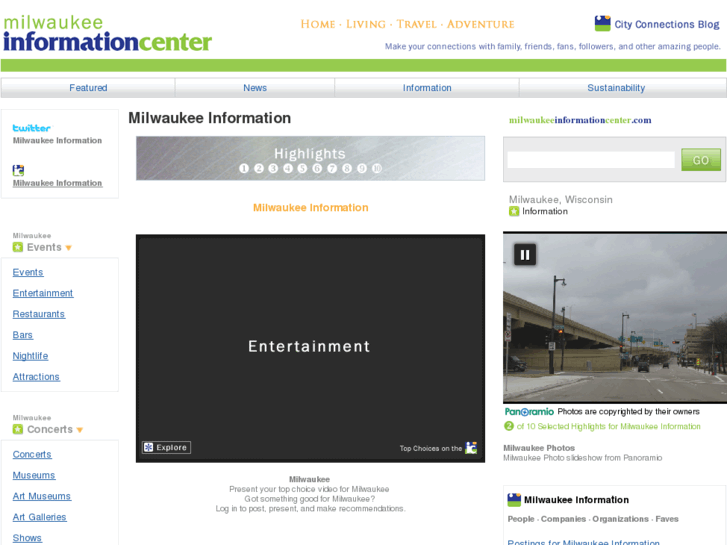
Task: Open the Information tab
Action: point(427,88)
